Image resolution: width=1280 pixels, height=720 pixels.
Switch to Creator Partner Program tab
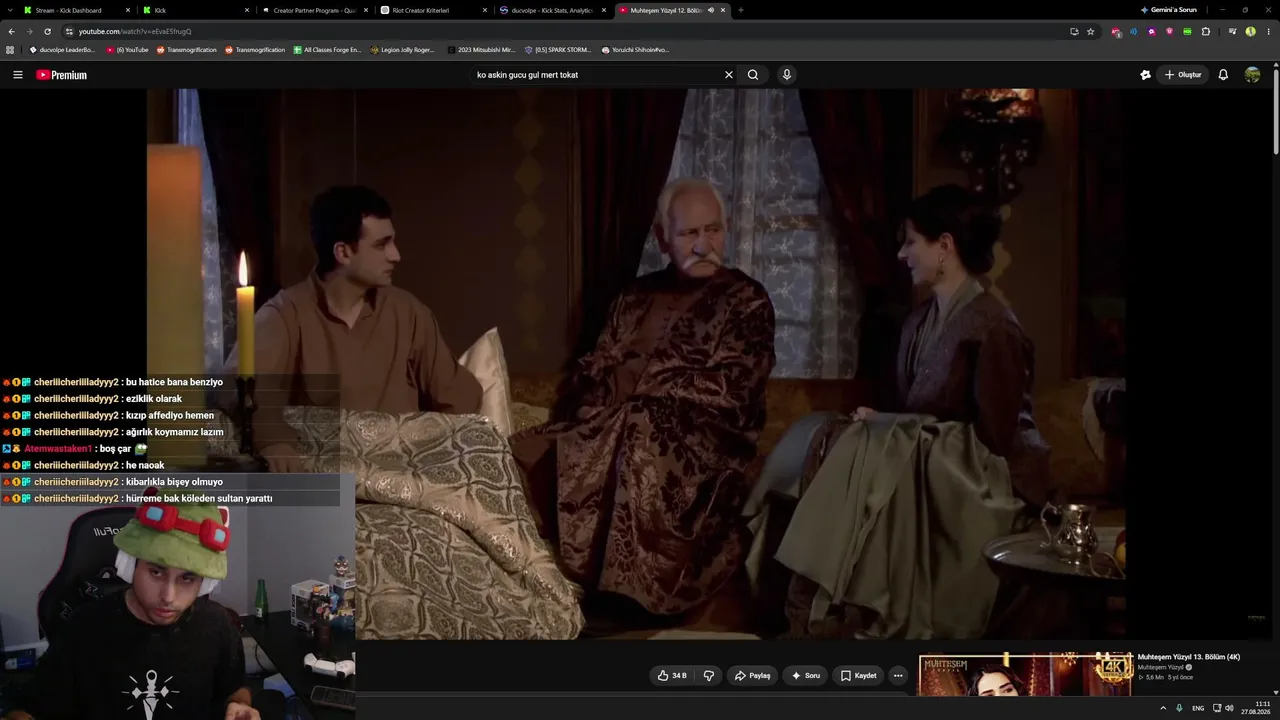[314, 10]
